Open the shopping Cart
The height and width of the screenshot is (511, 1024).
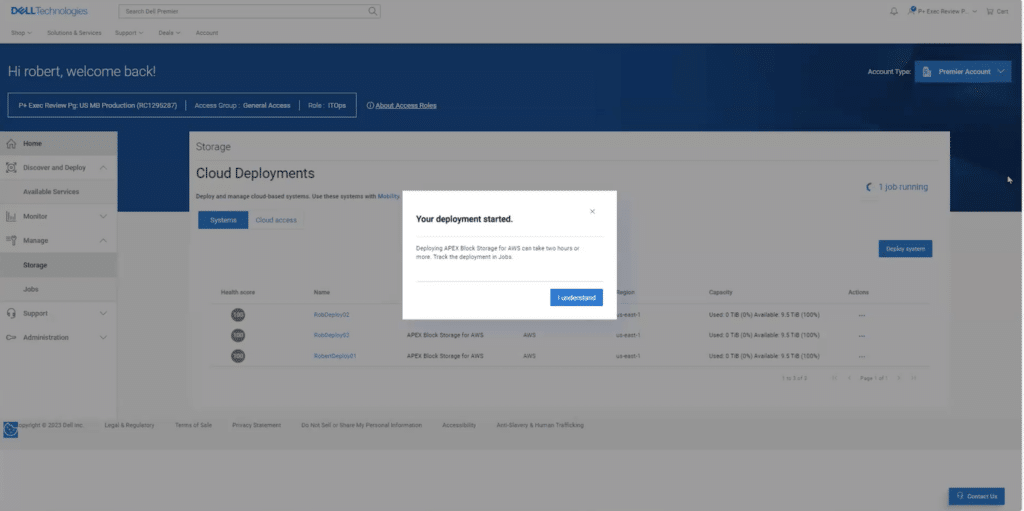(997, 11)
